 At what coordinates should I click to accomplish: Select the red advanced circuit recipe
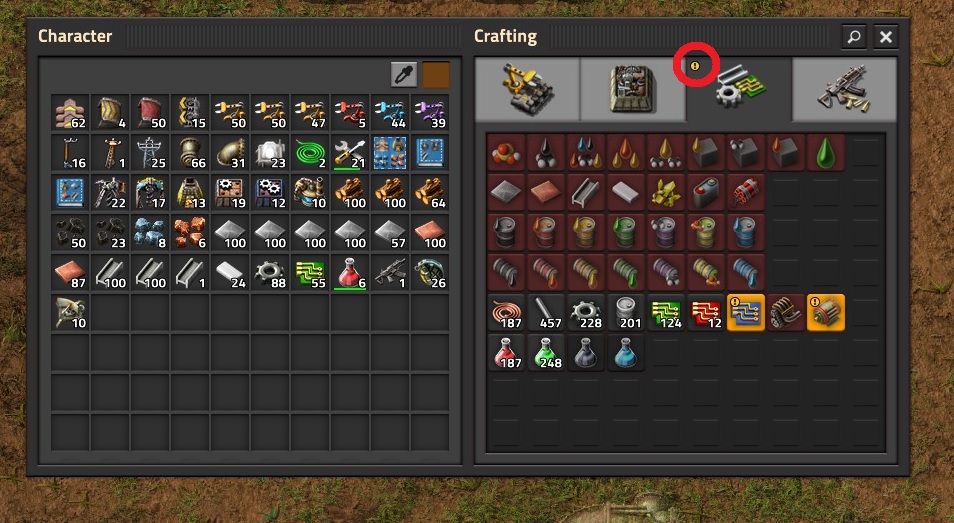706,313
